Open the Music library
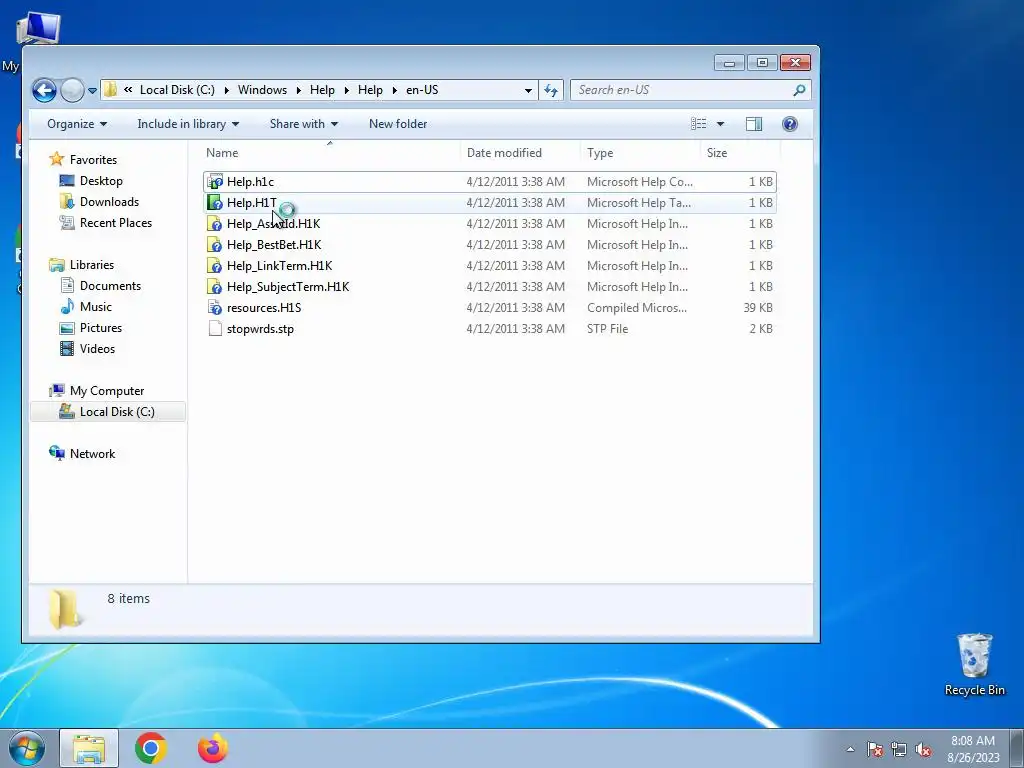The height and width of the screenshot is (768, 1024). (x=95, y=306)
